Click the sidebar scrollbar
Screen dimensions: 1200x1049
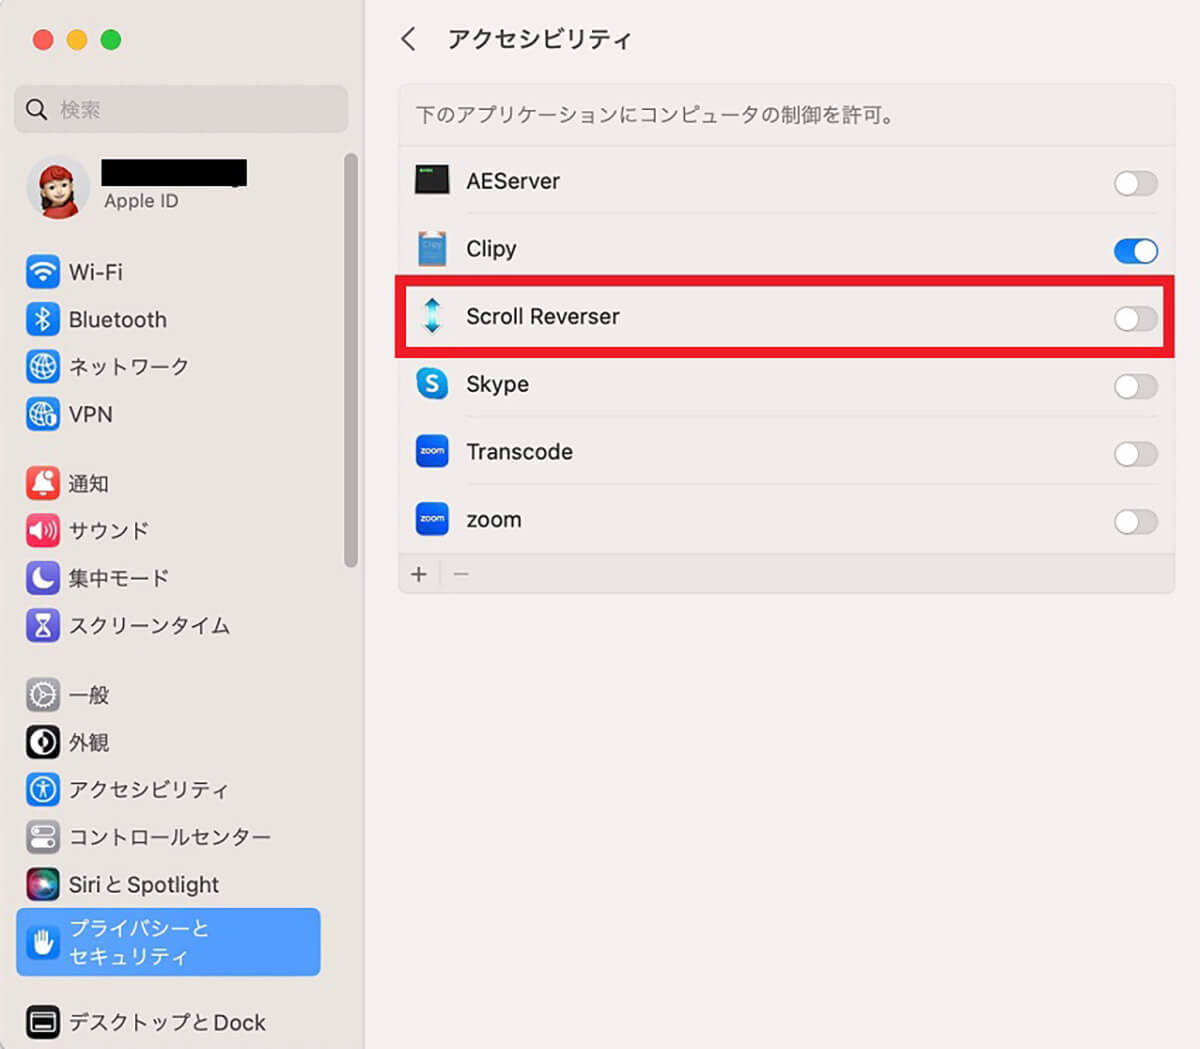point(351,360)
